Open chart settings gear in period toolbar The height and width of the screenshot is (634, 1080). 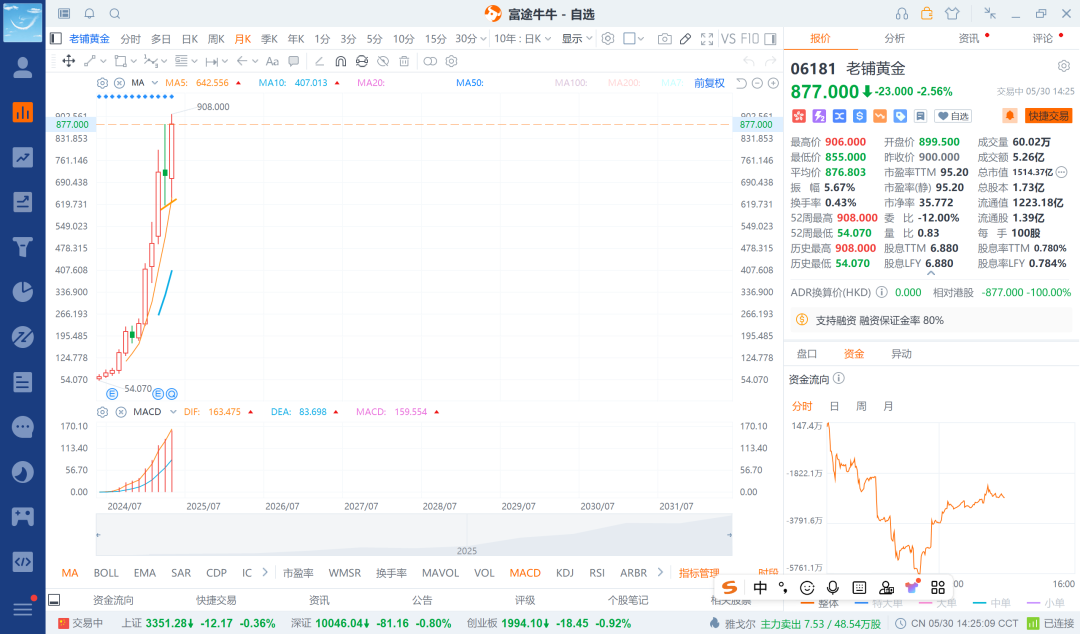click(608, 39)
